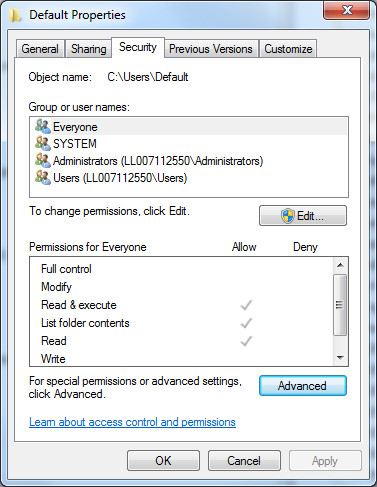Click Allow checkmark for Read & execute

coord(246,305)
